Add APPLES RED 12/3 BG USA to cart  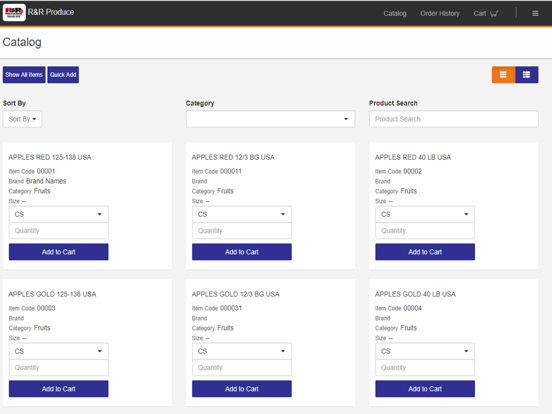click(x=242, y=252)
